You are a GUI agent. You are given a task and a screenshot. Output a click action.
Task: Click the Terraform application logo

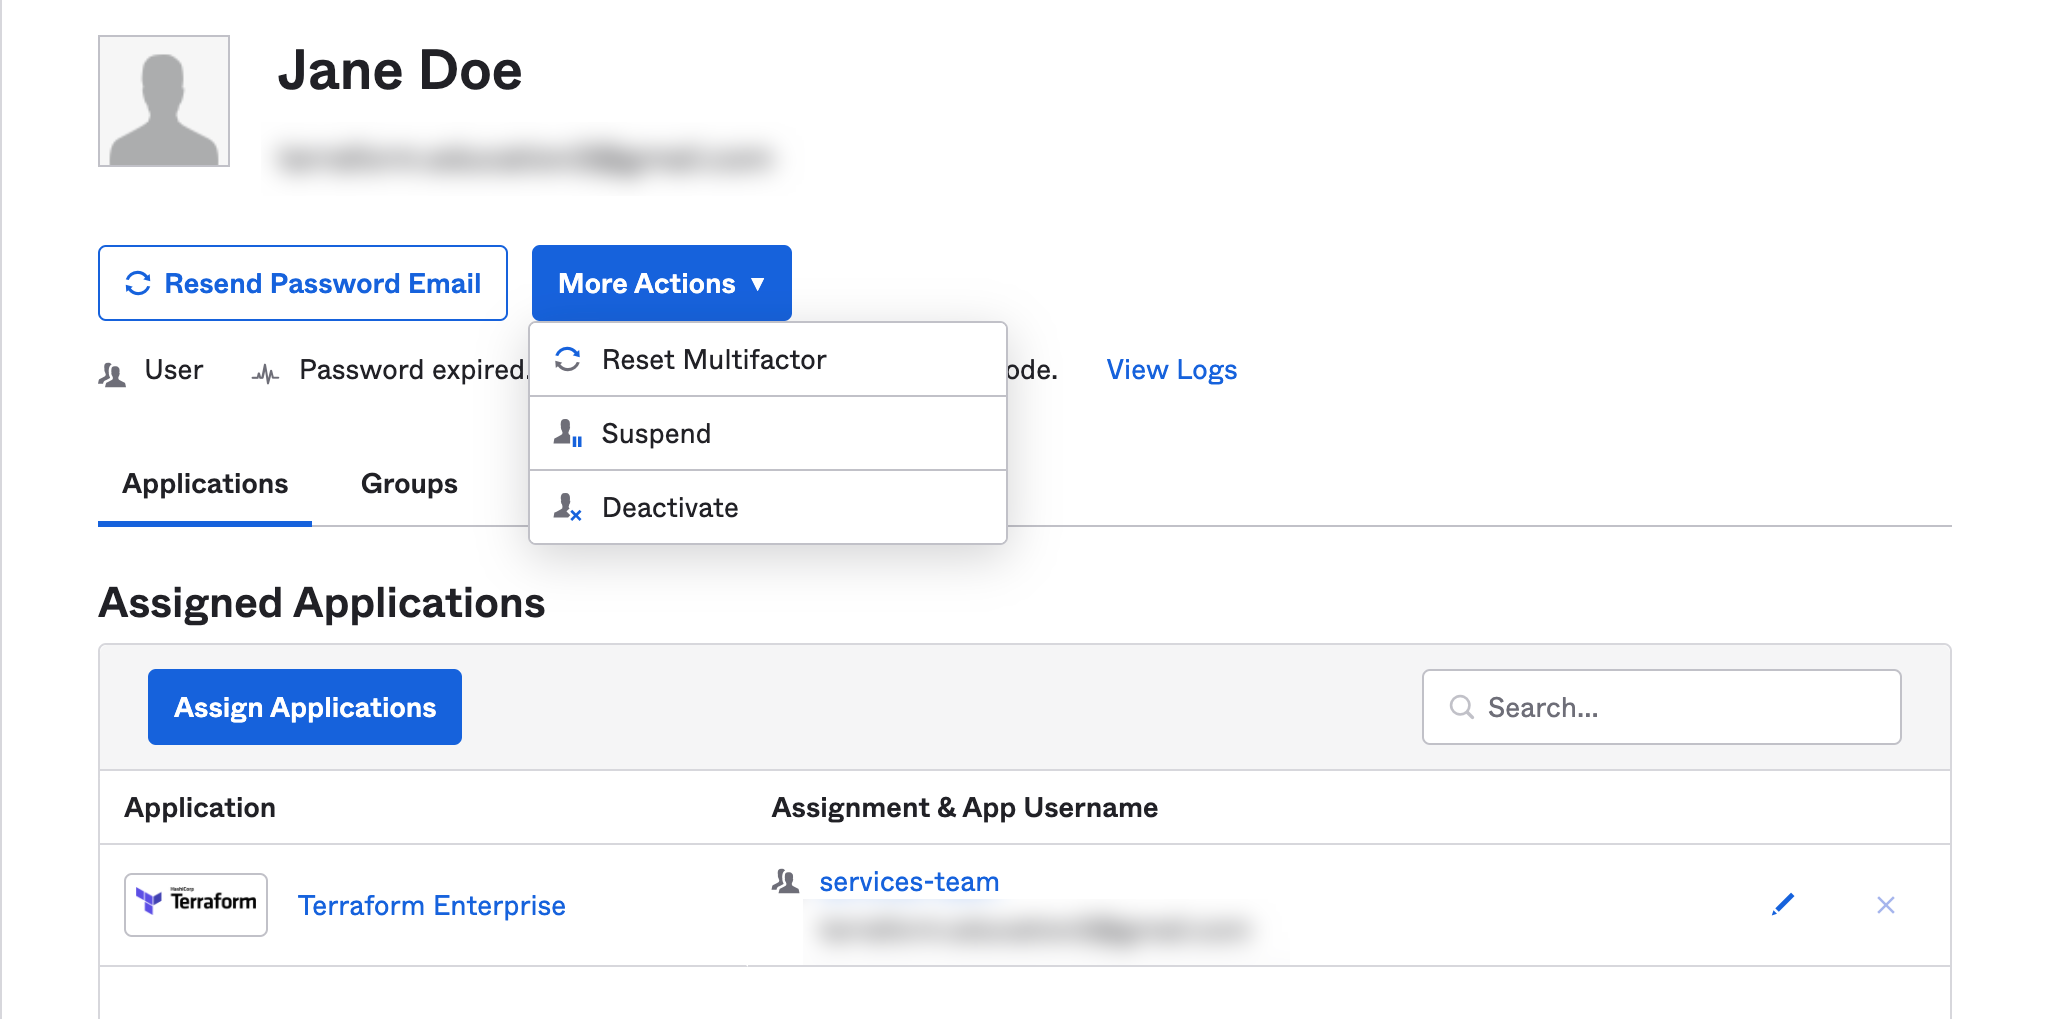[x=196, y=905]
